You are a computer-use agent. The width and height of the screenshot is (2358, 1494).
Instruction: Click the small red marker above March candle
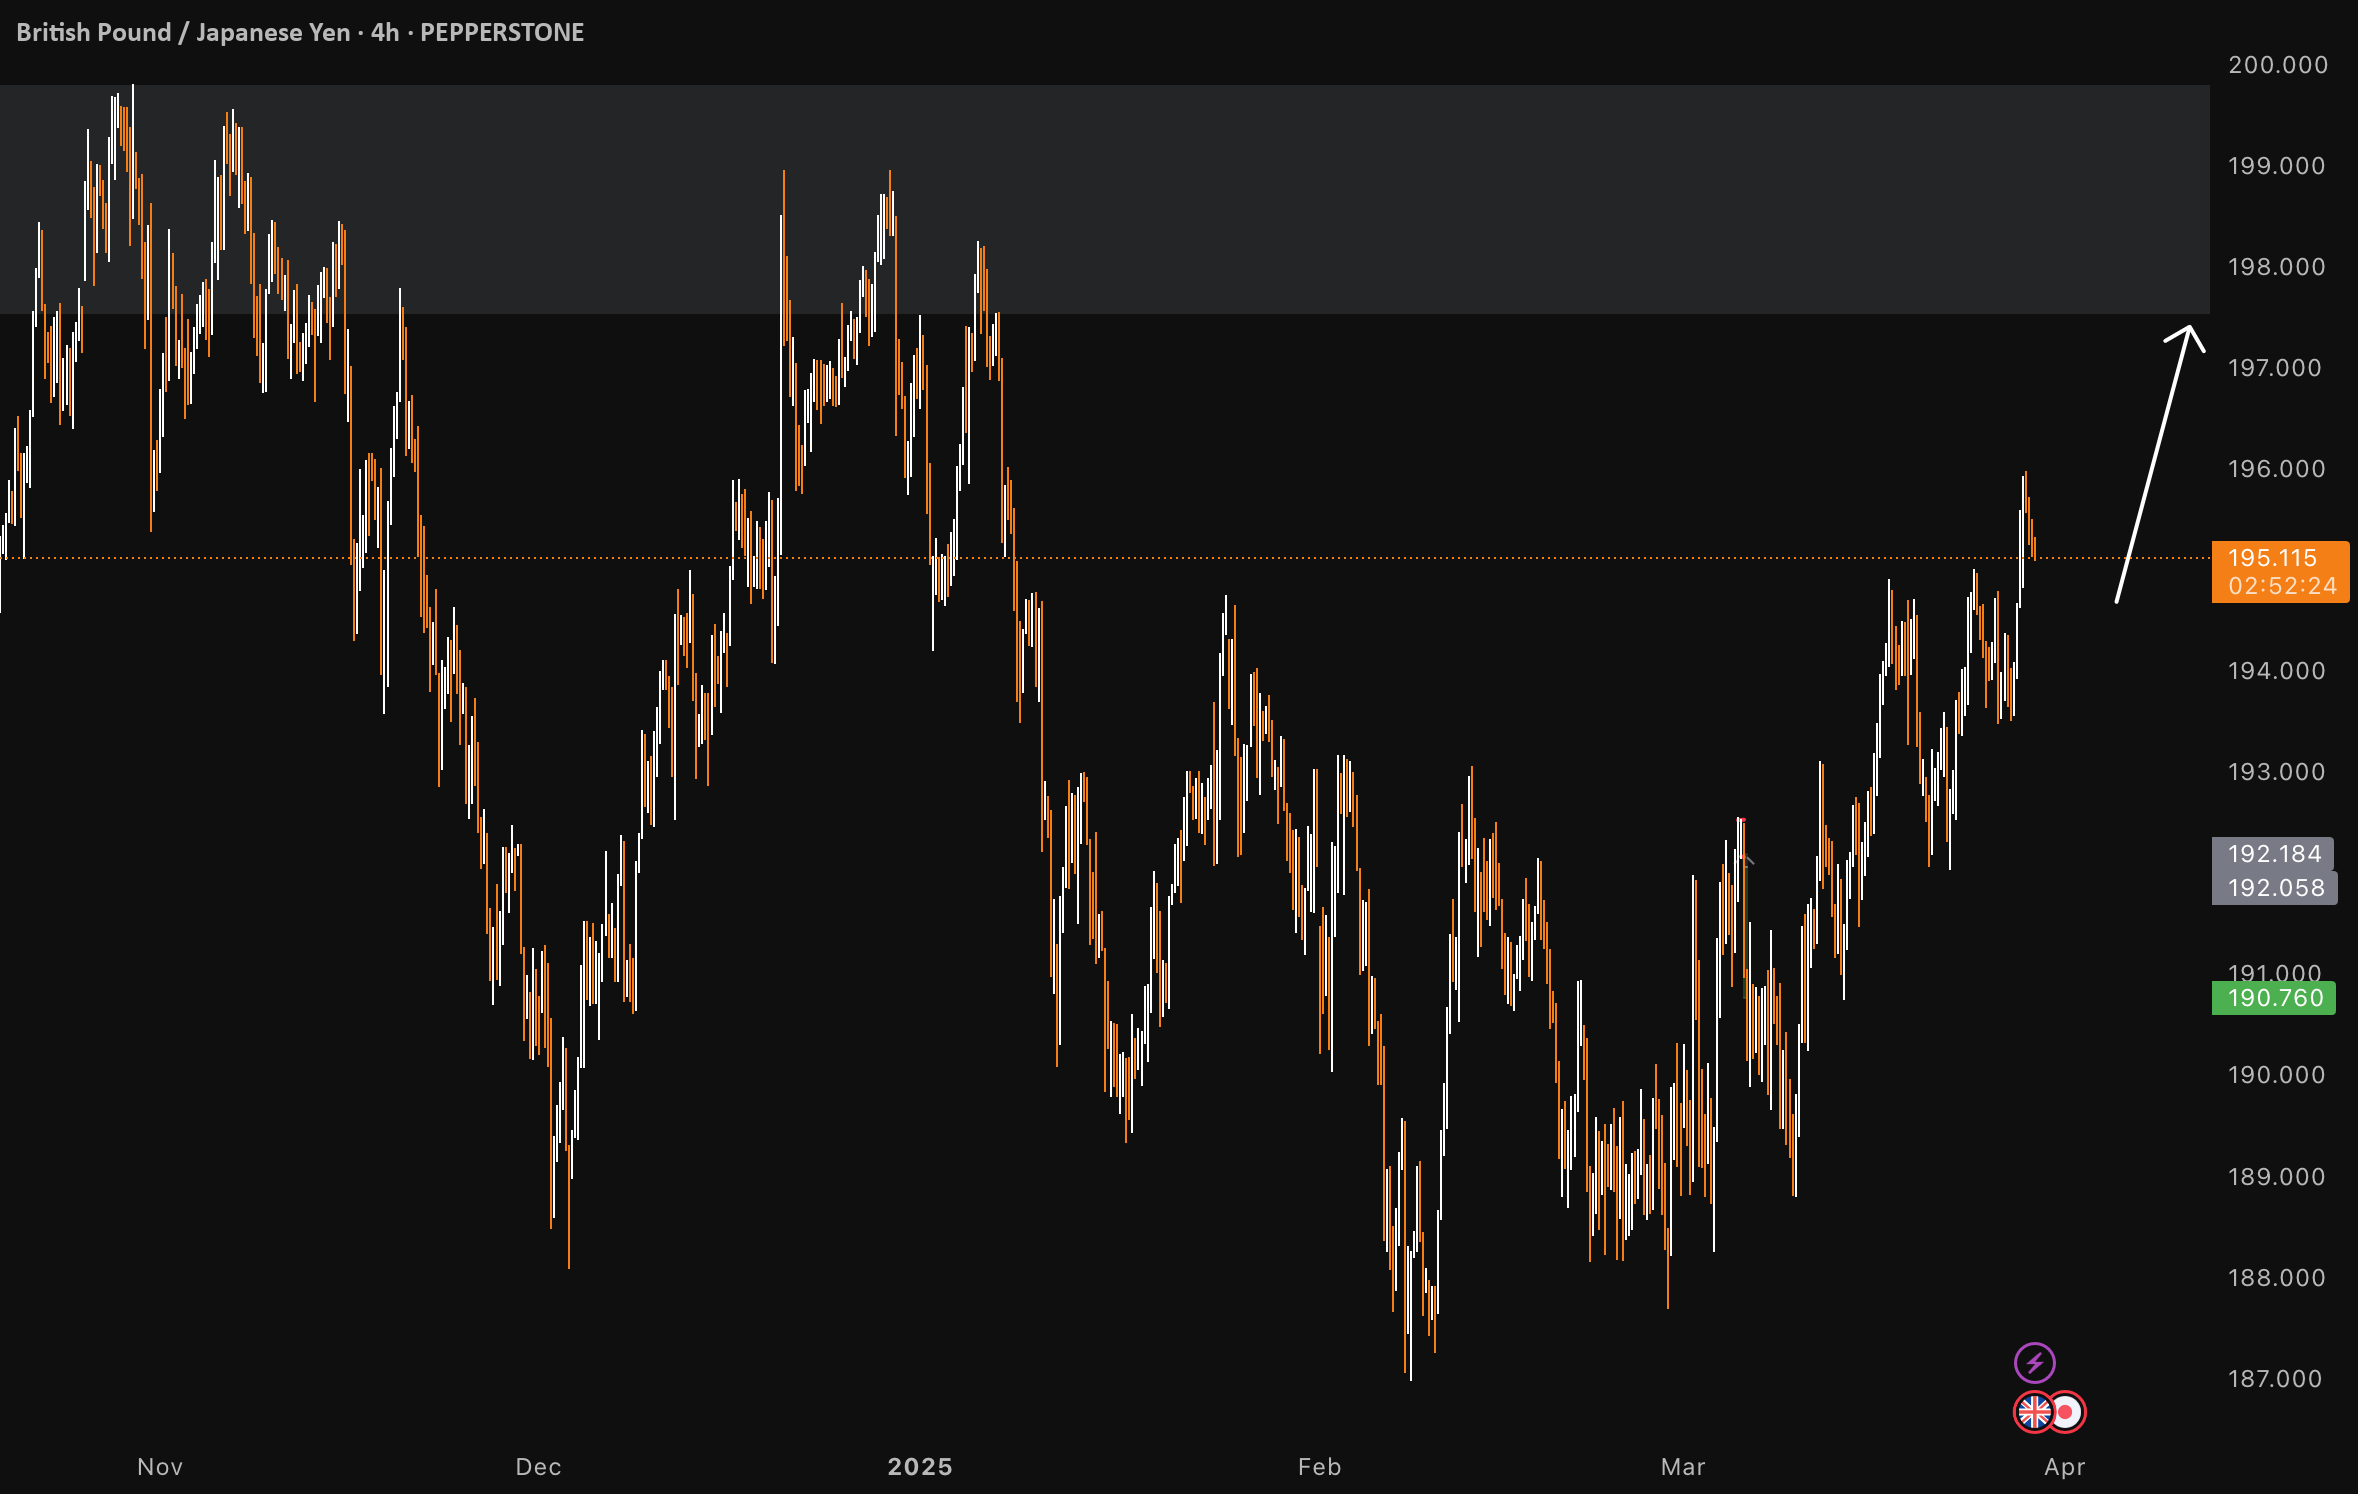click(x=1741, y=820)
